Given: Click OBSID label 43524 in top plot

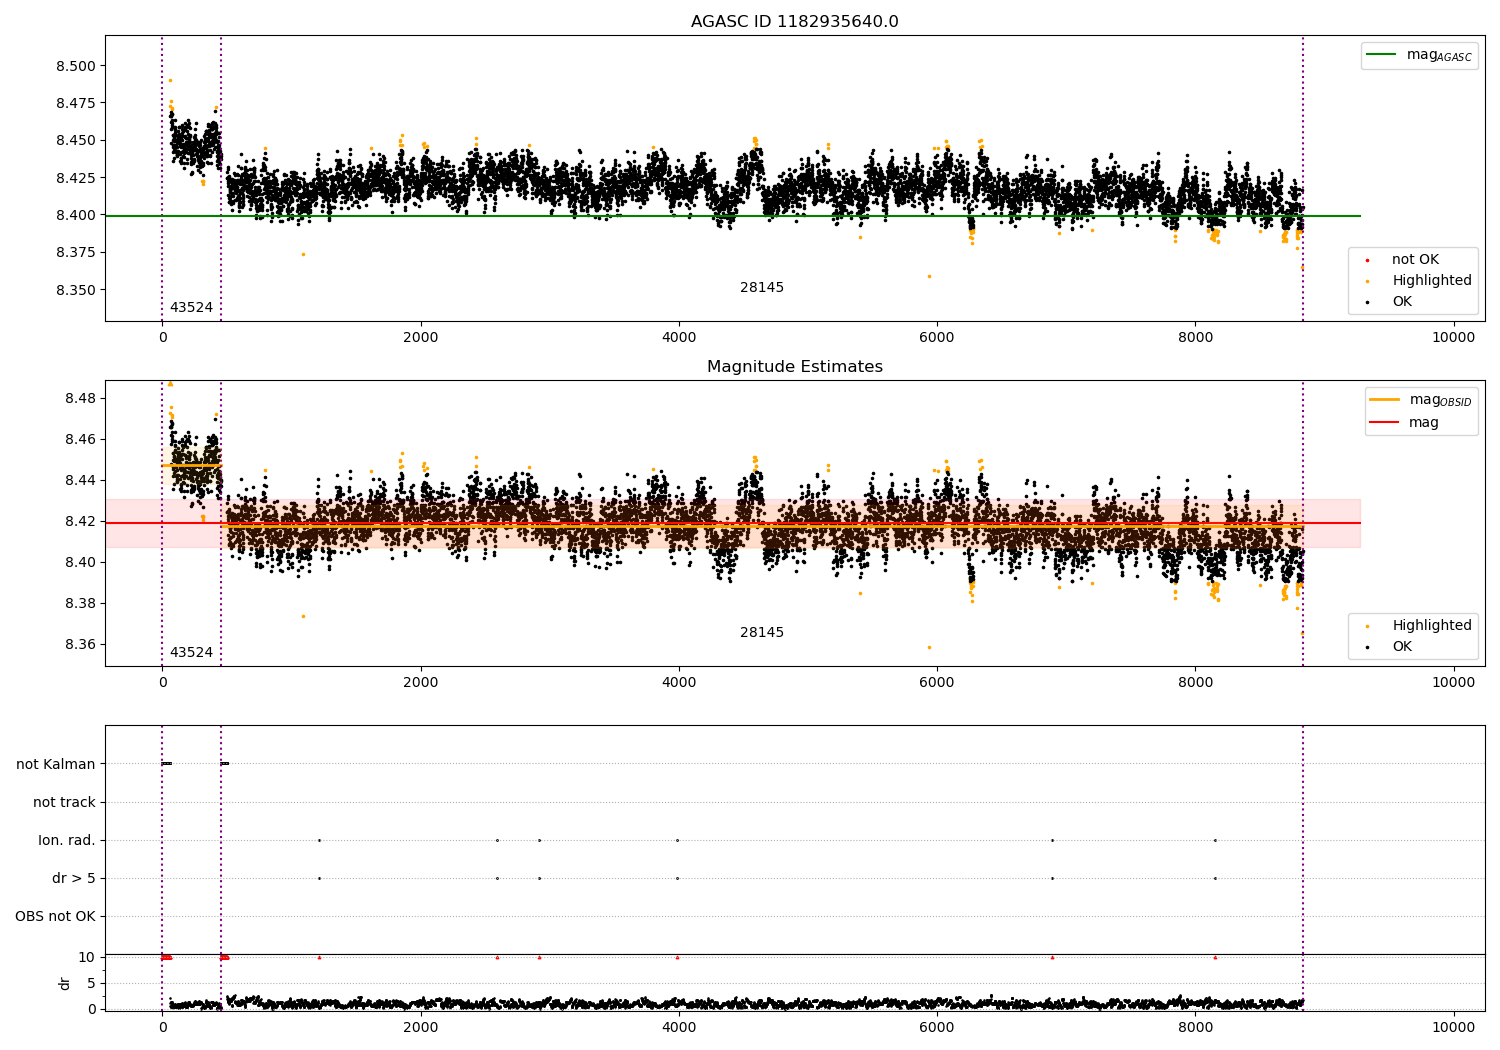Looking at the screenshot, I should tap(191, 307).
